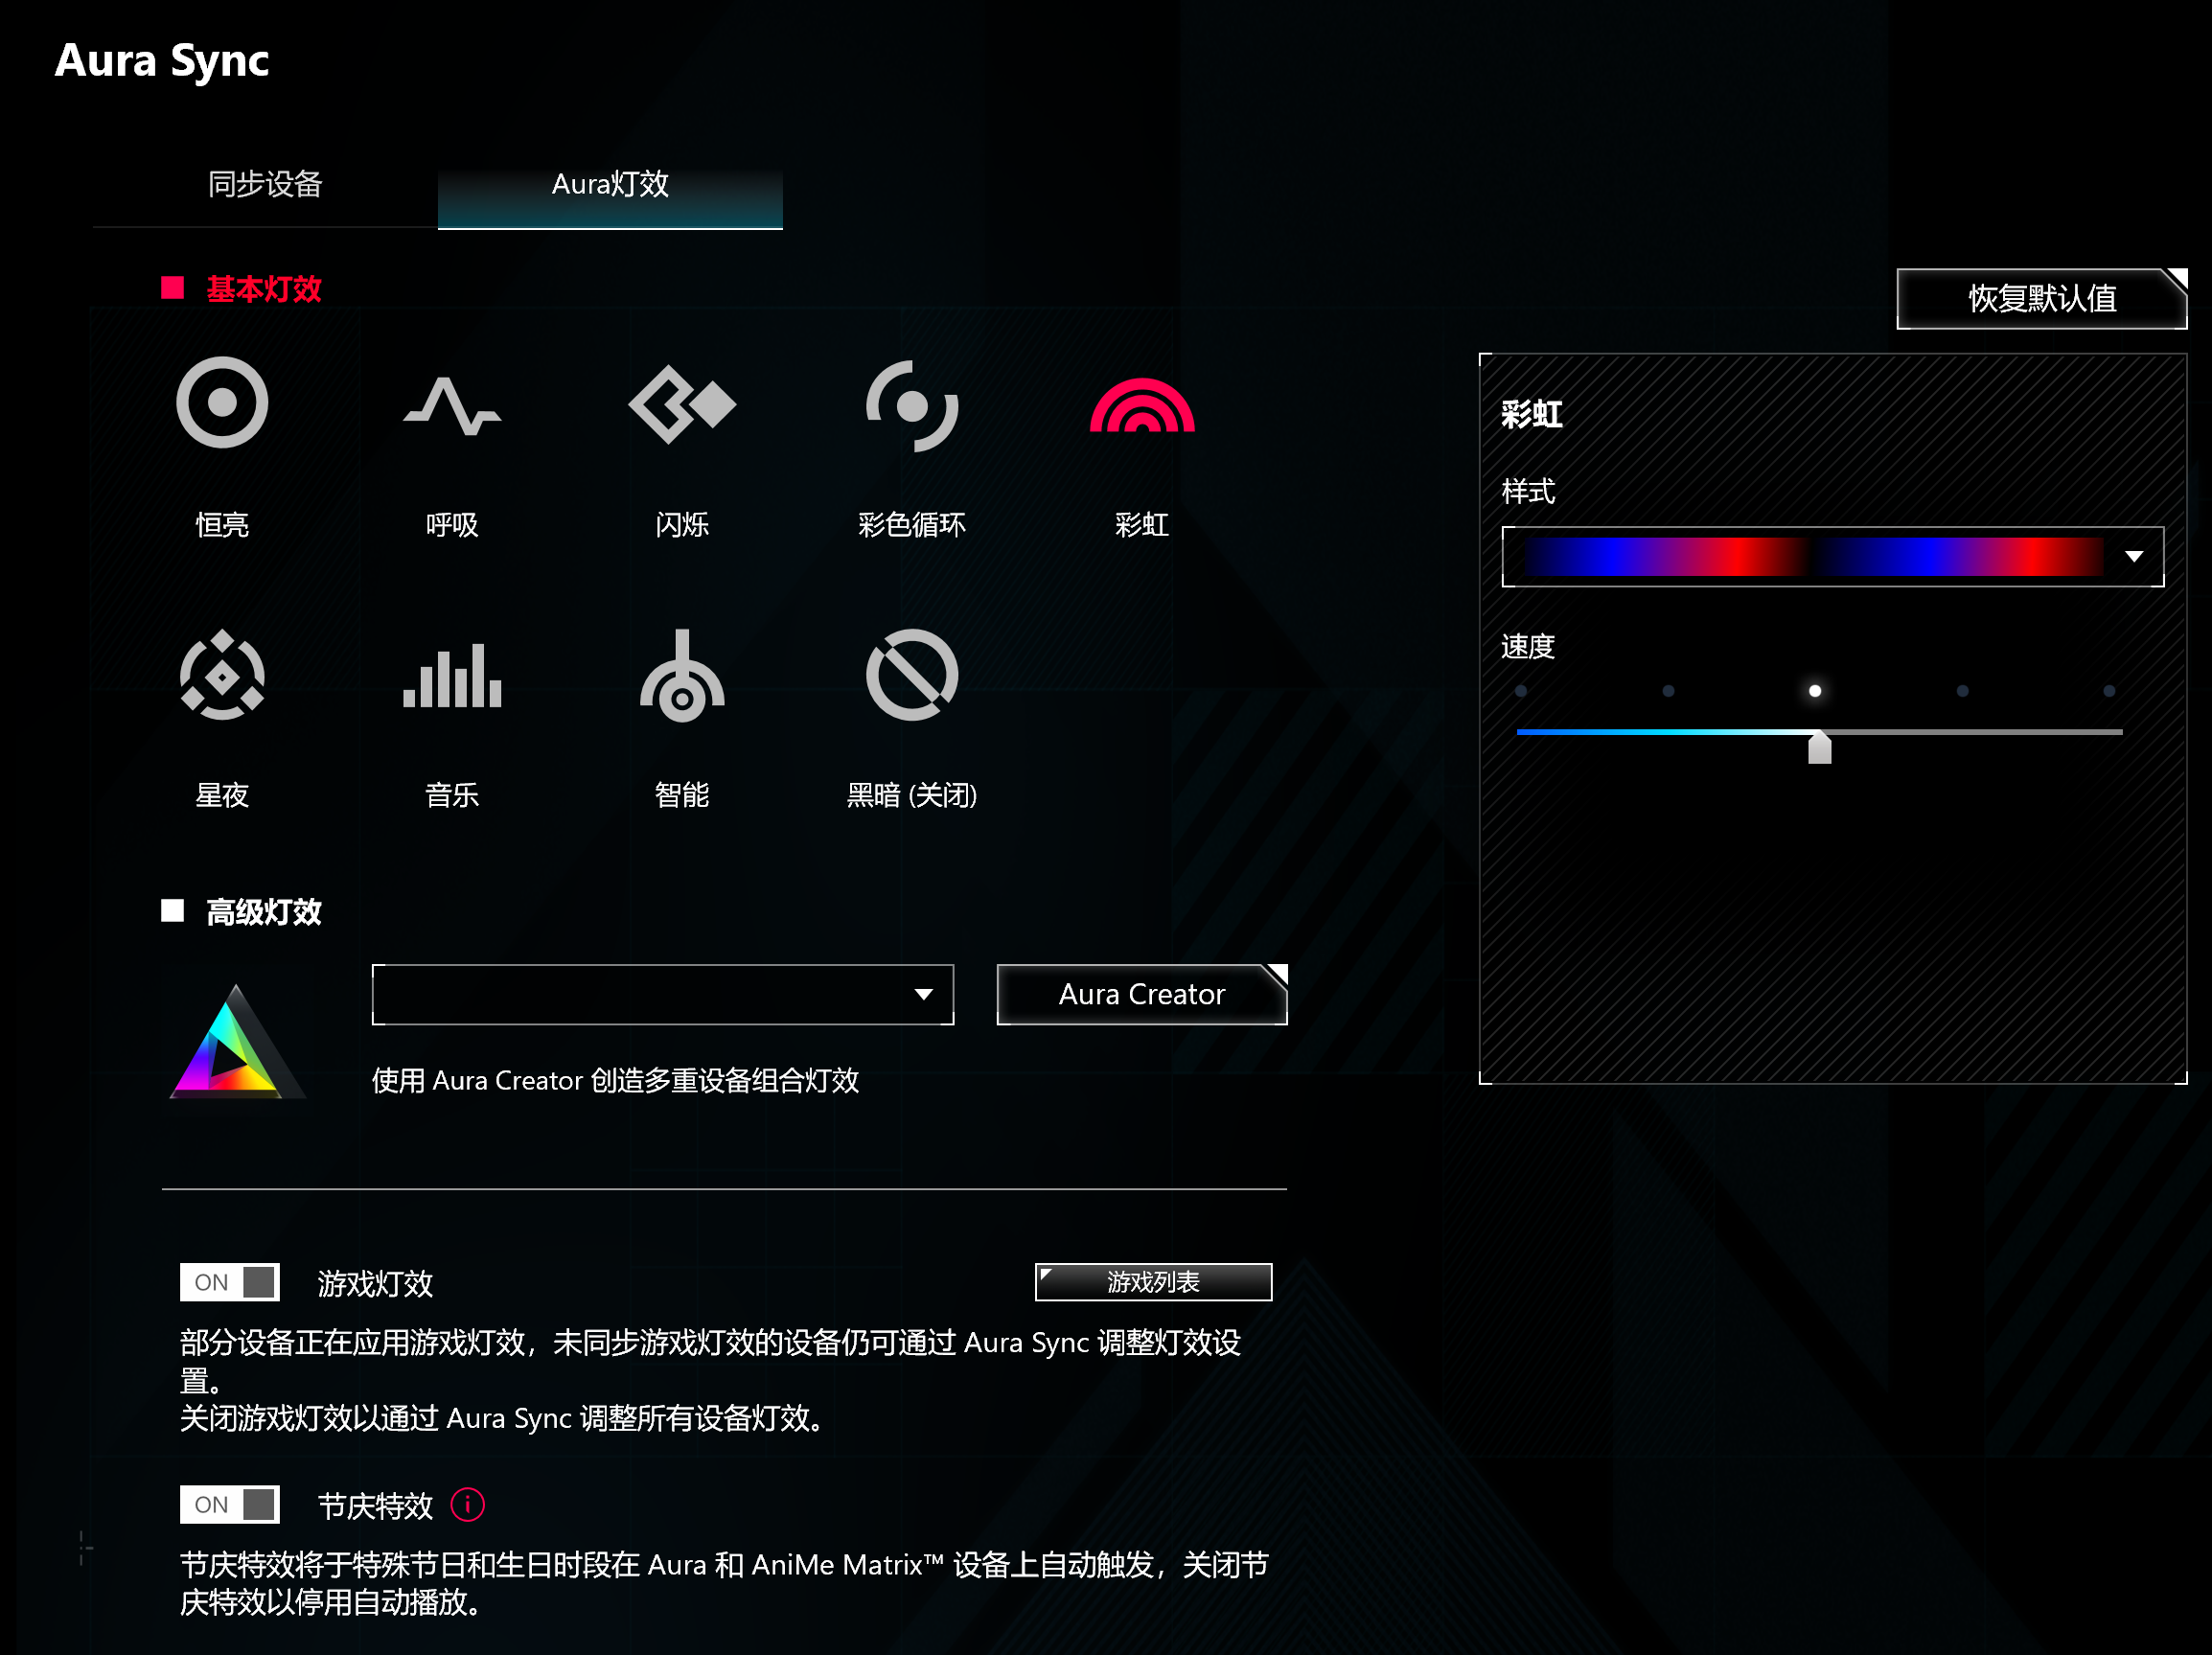Turn off the 游戏灯效 toggle
The image size is (2212, 1655).
coord(229,1281)
